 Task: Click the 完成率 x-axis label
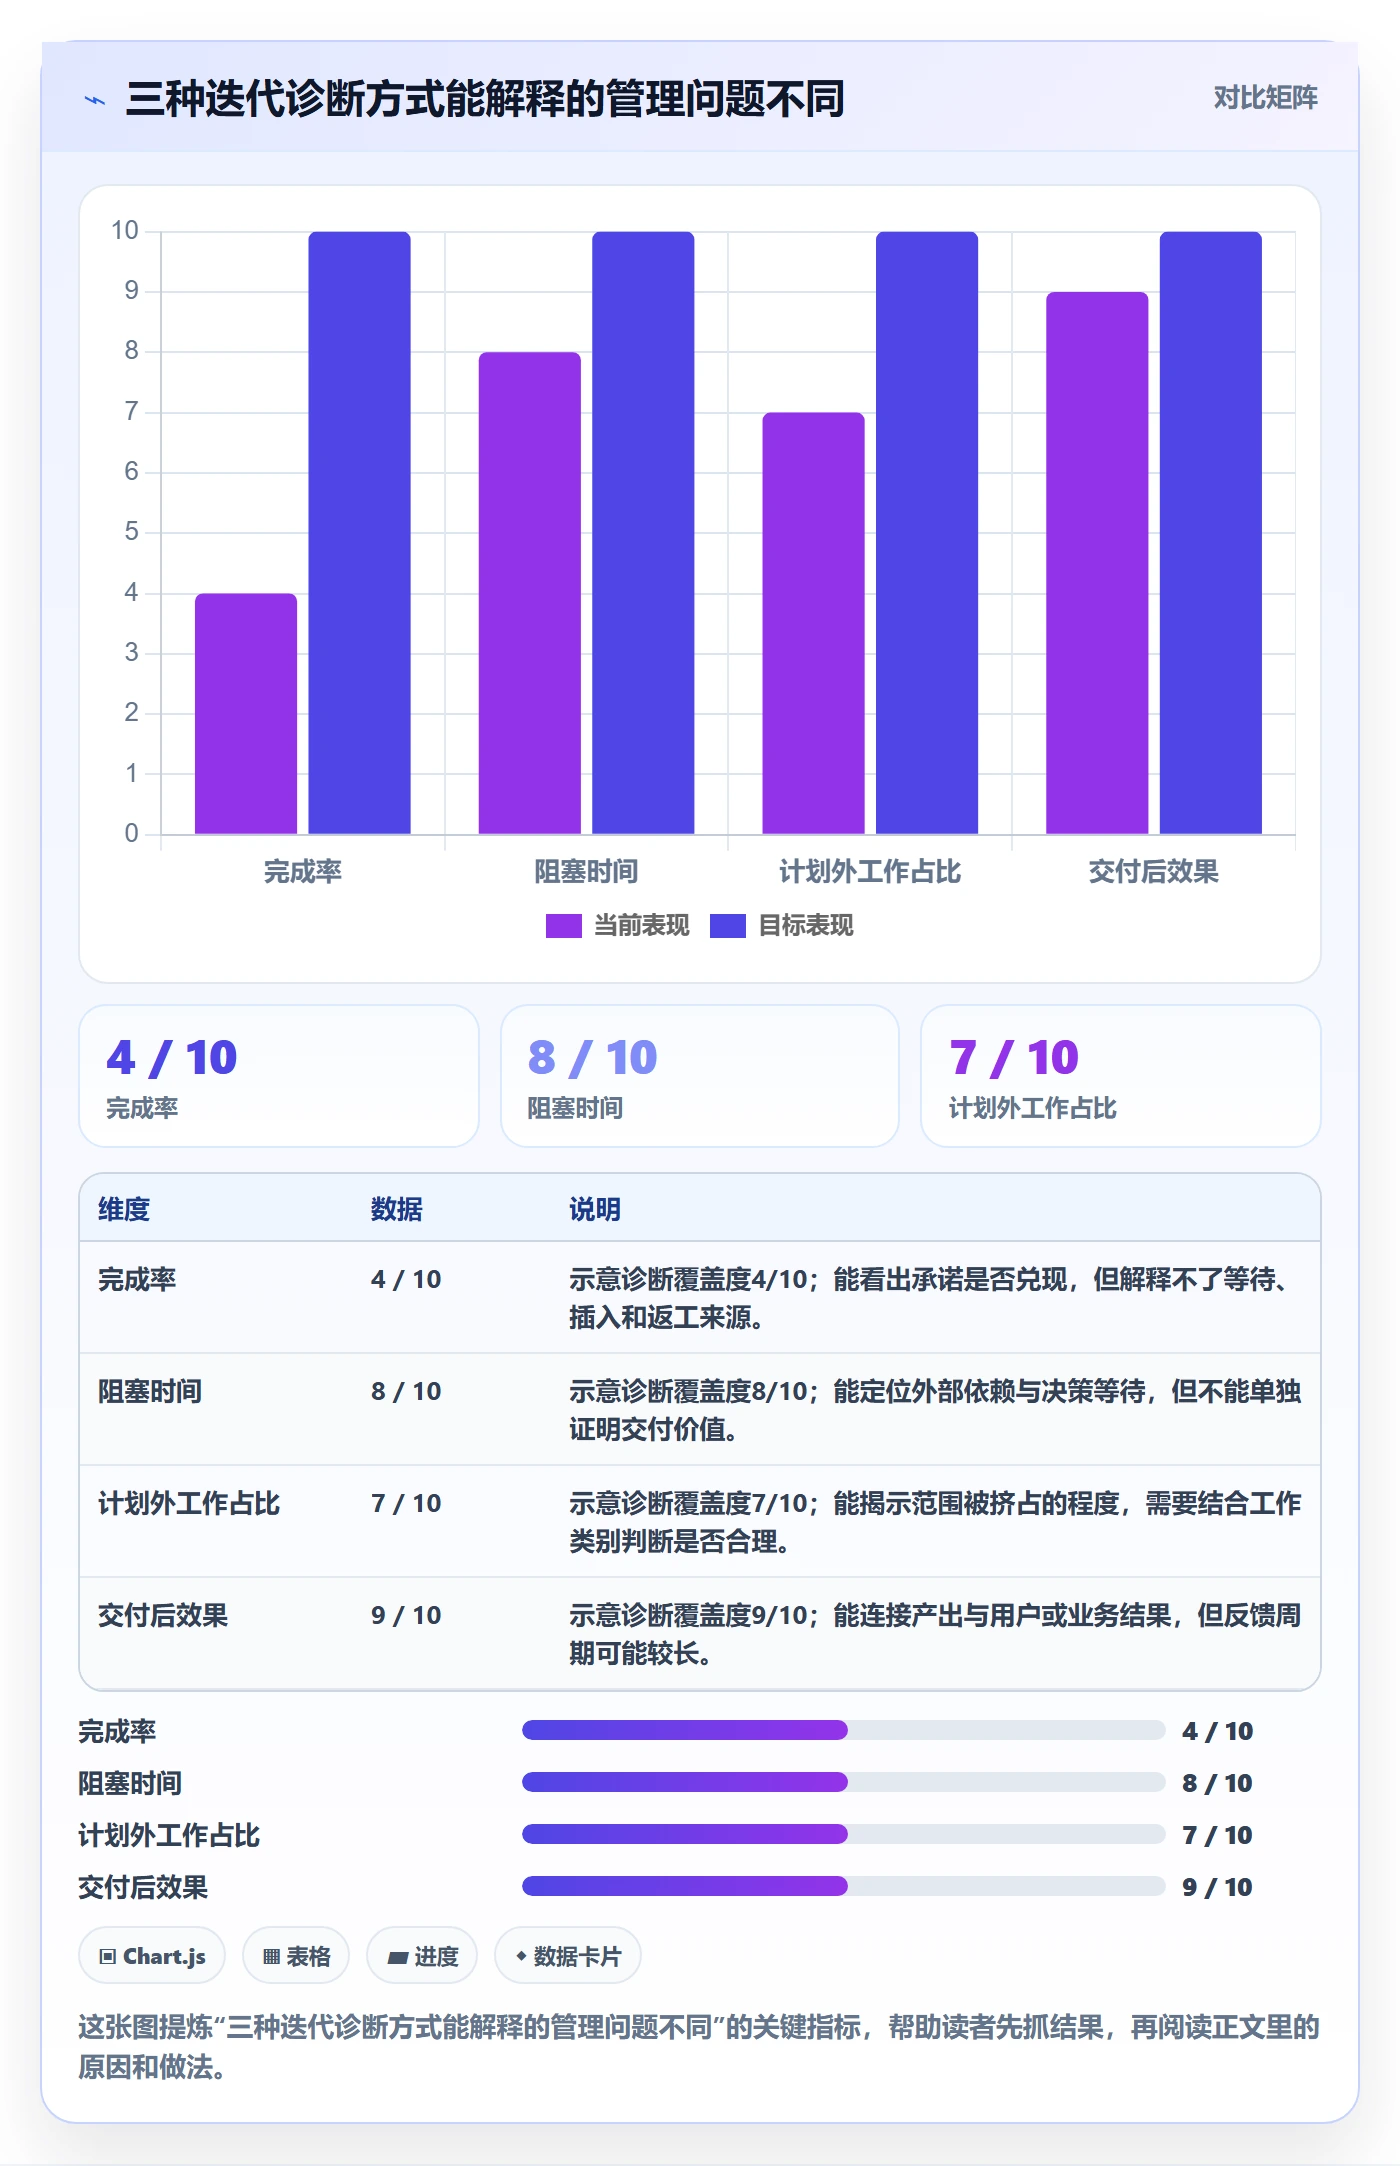click(x=303, y=872)
